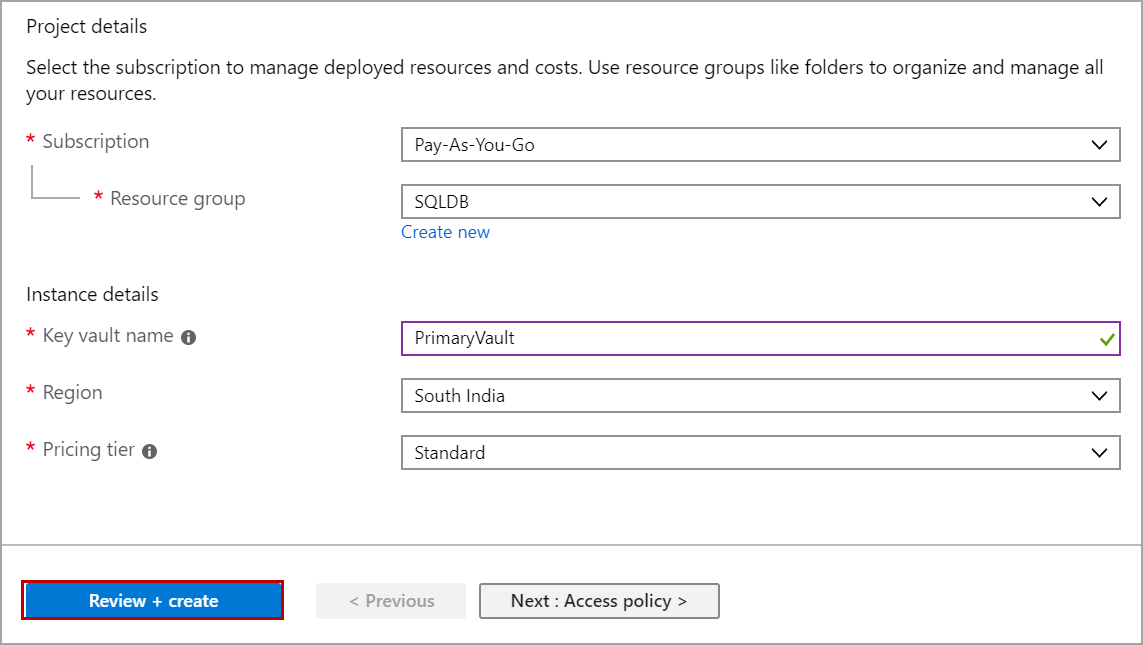
Task: Click the Region dropdown chevron arrow
Action: tap(1100, 395)
